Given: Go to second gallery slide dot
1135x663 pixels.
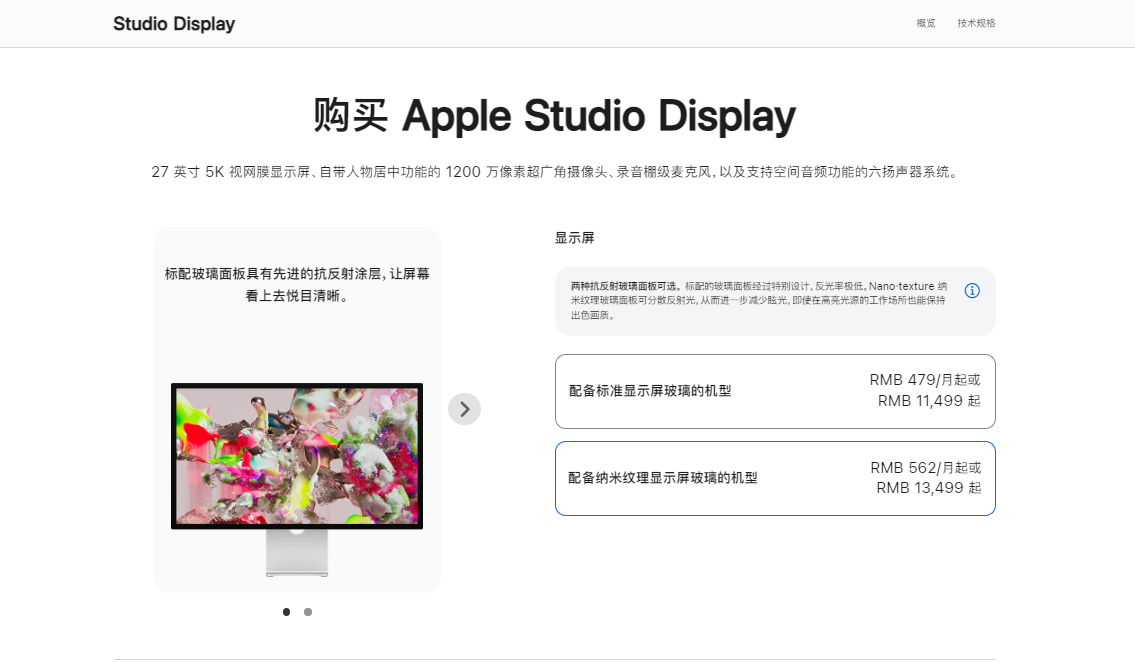Looking at the screenshot, I should click(308, 612).
